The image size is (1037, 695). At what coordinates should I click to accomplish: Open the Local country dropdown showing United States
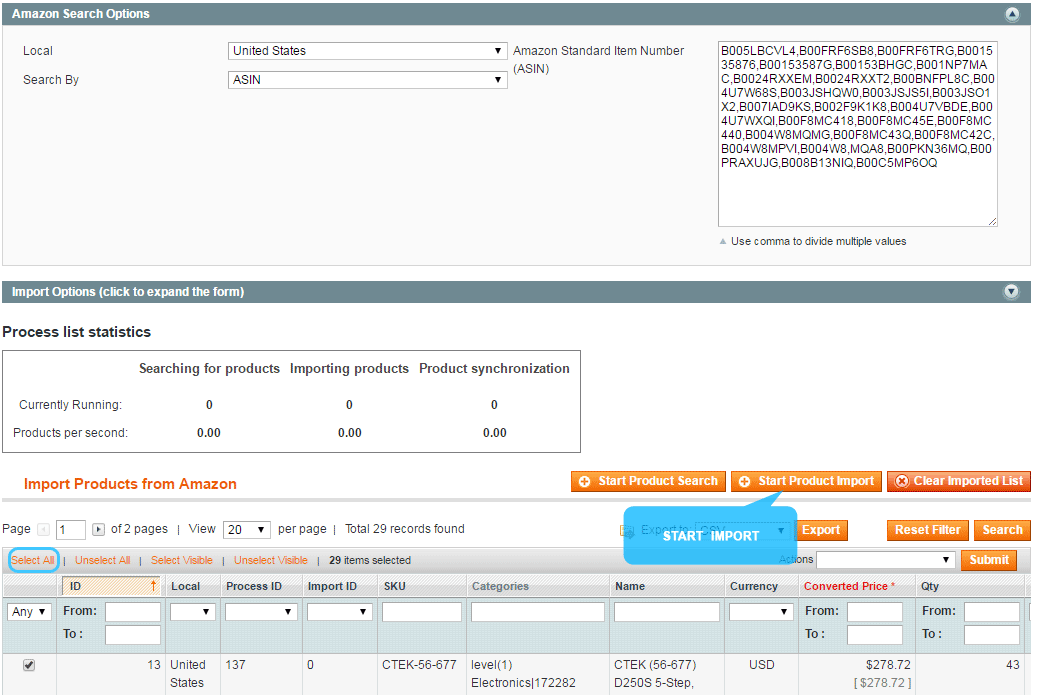(x=368, y=51)
